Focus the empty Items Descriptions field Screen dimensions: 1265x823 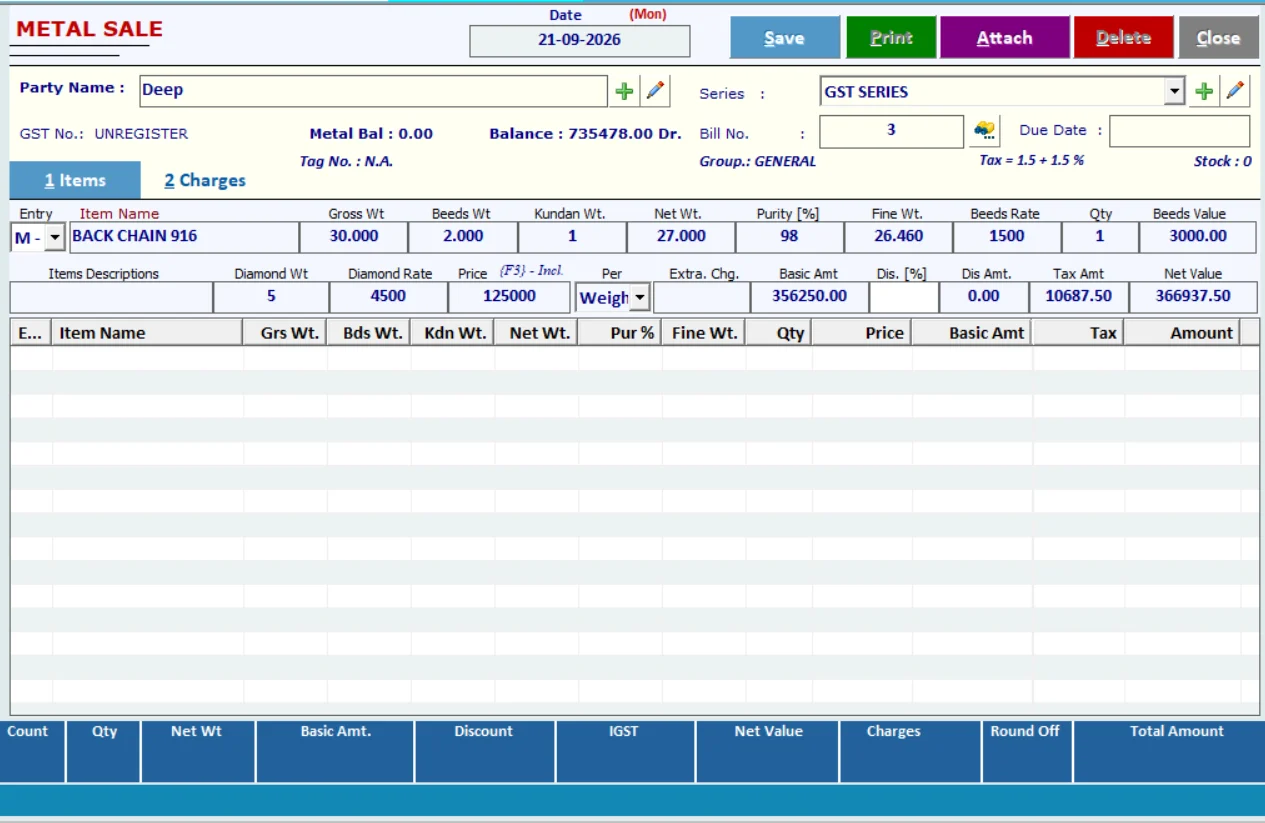click(111, 297)
